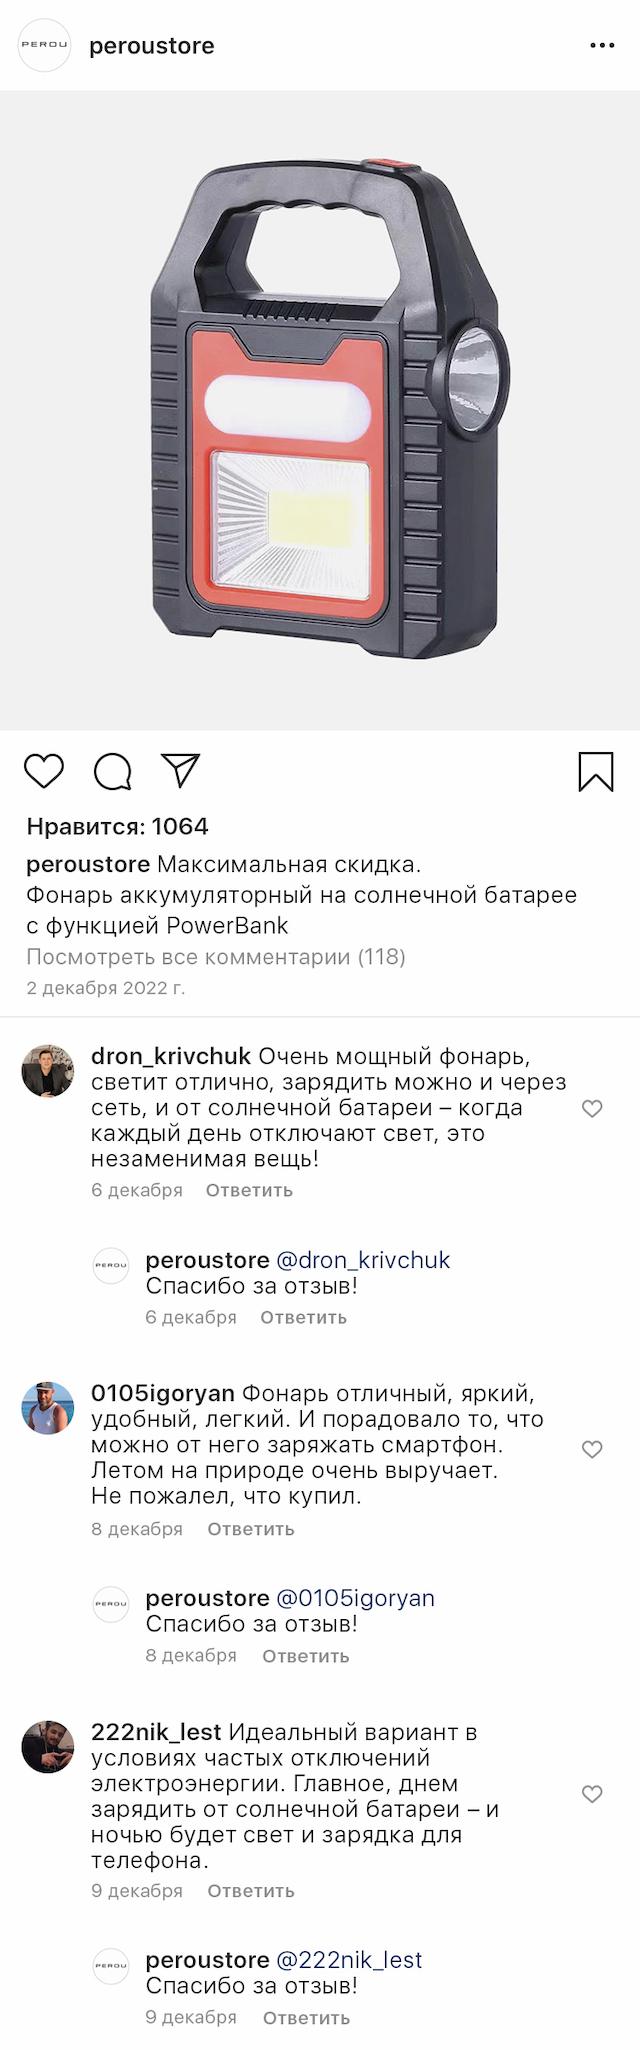Reply to 222nik_lest's comment
This screenshot has width=640, height=2050.
point(251,1891)
